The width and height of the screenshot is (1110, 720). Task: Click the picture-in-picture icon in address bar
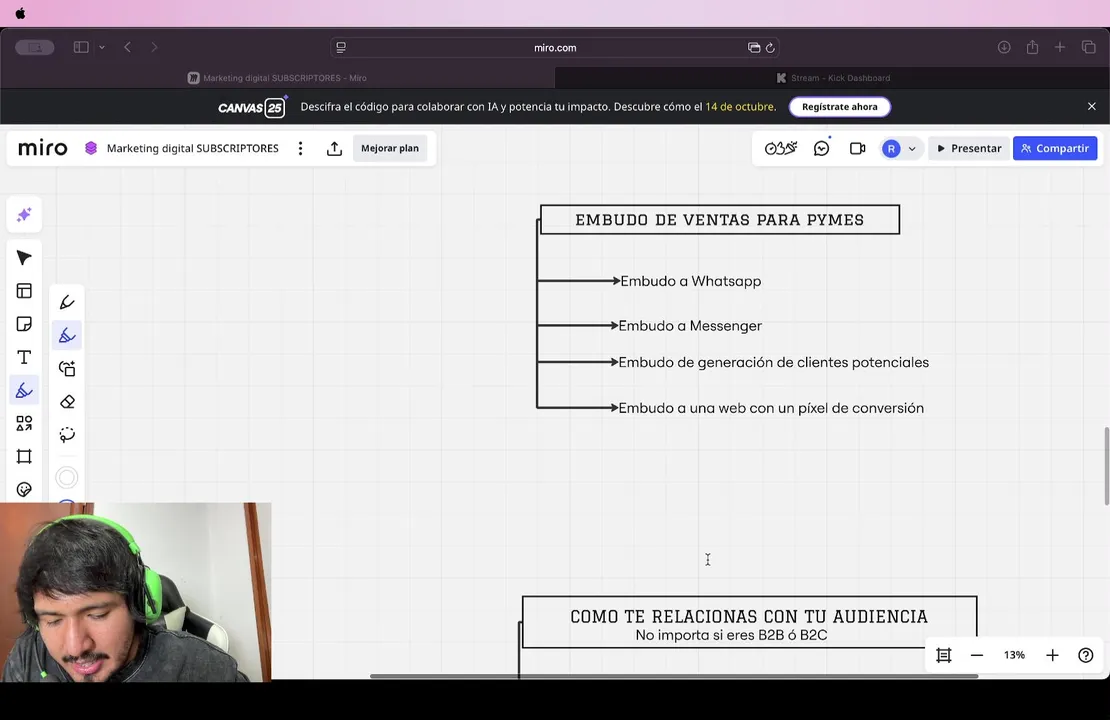pyautogui.click(x=754, y=47)
